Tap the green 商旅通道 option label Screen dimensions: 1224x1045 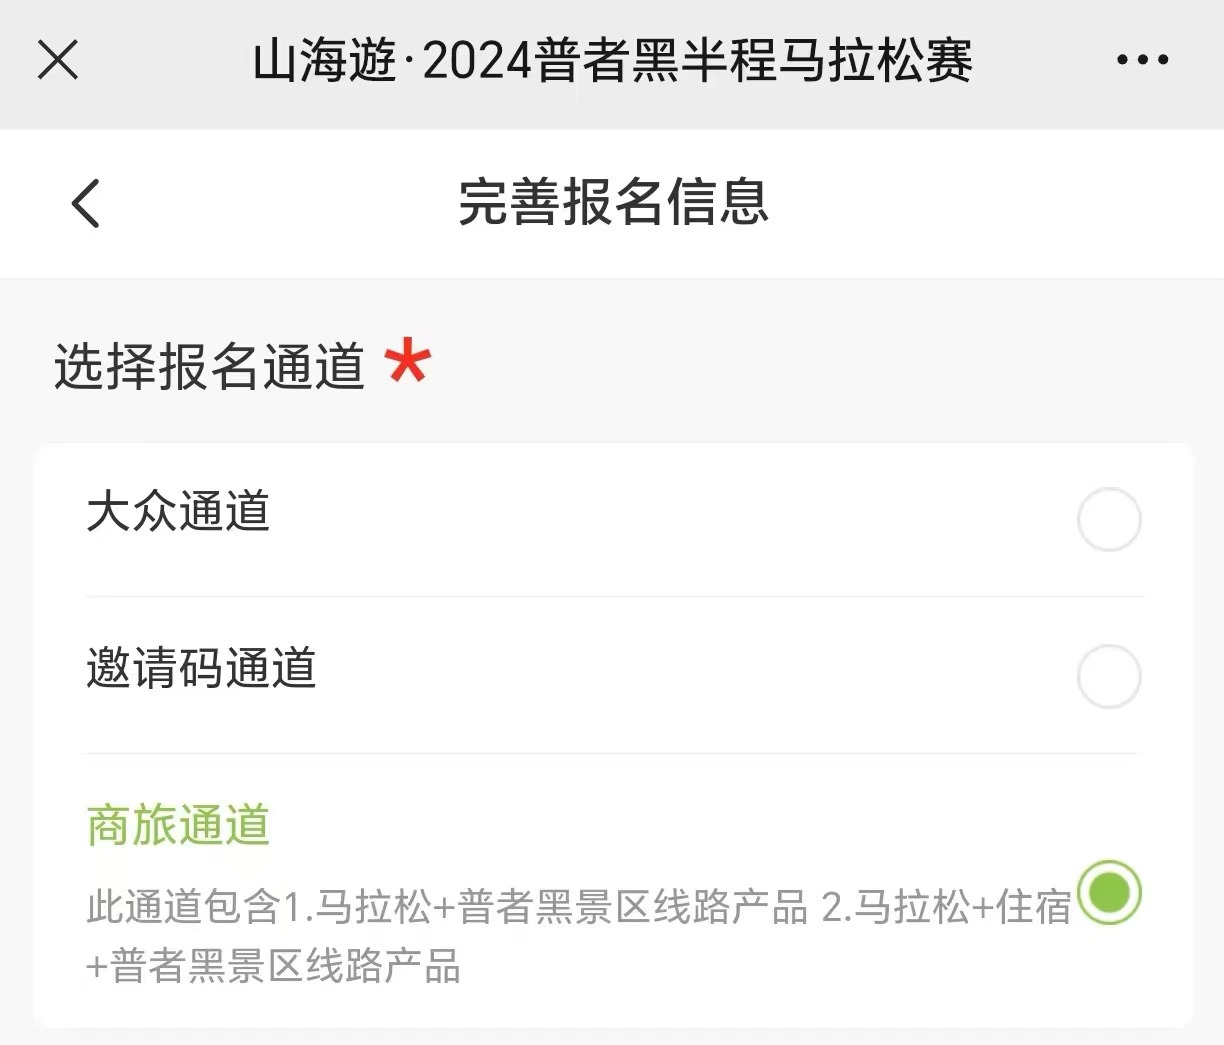[x=178, y=826]
